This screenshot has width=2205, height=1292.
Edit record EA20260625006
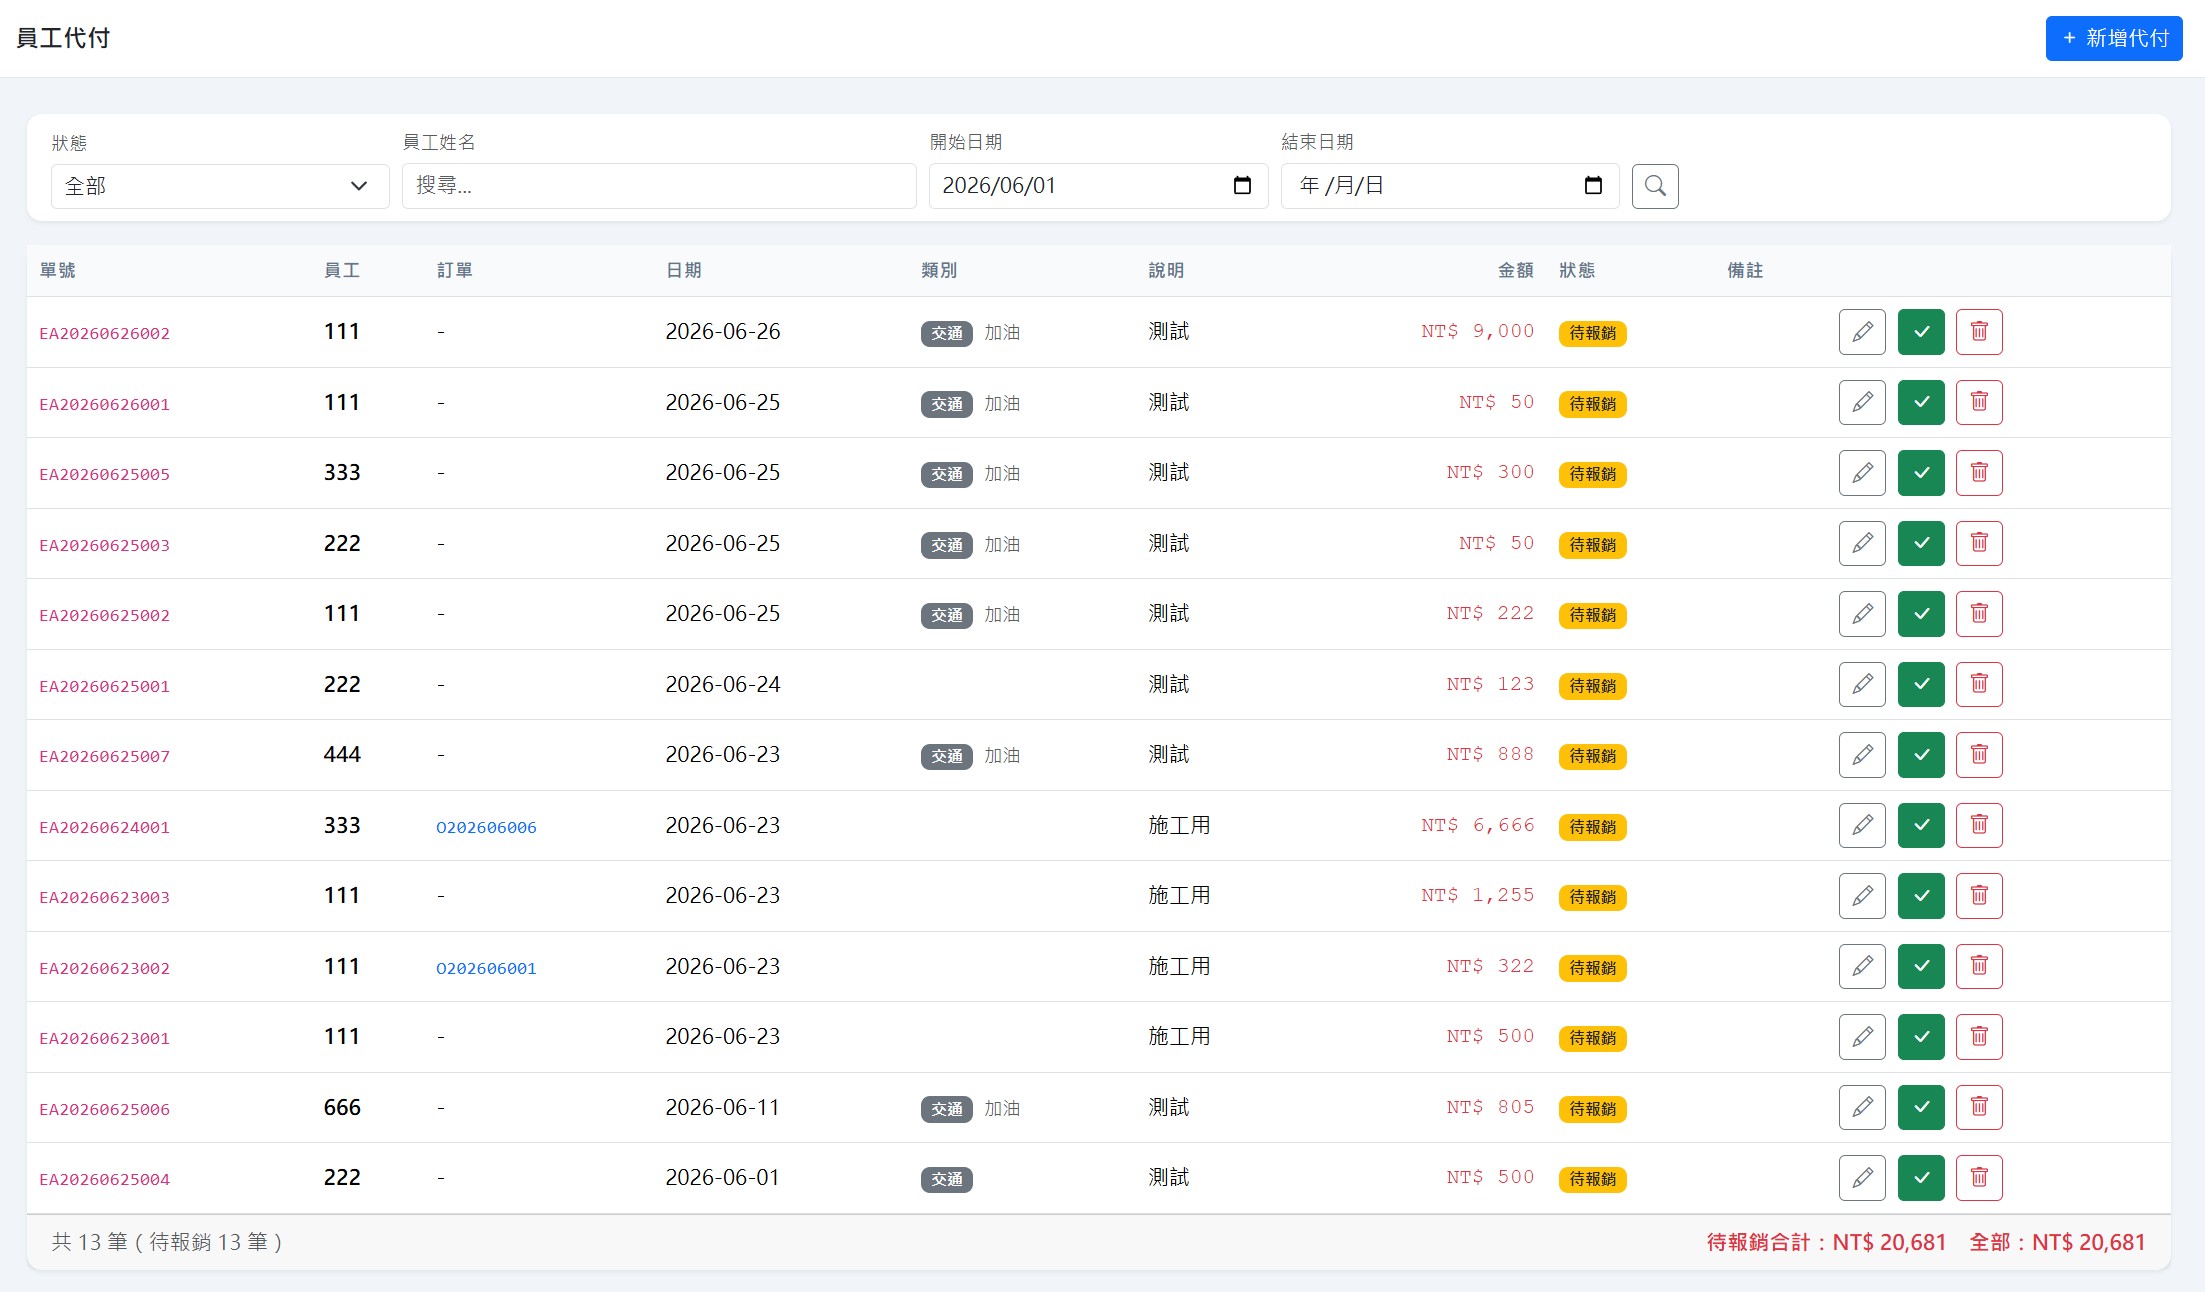coord(1862,1107)
